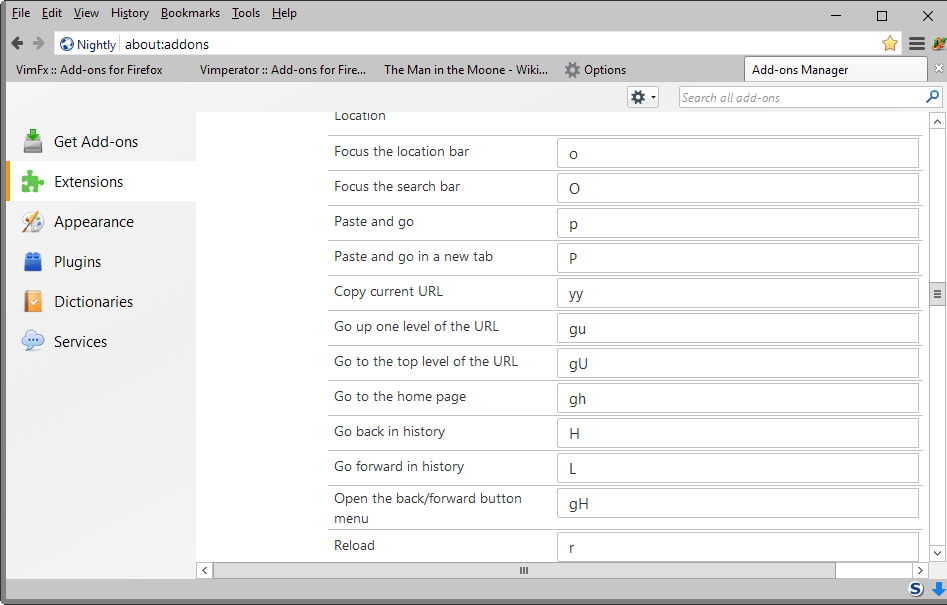Click the vertical scrollbar up arrow

pos(937,121)
